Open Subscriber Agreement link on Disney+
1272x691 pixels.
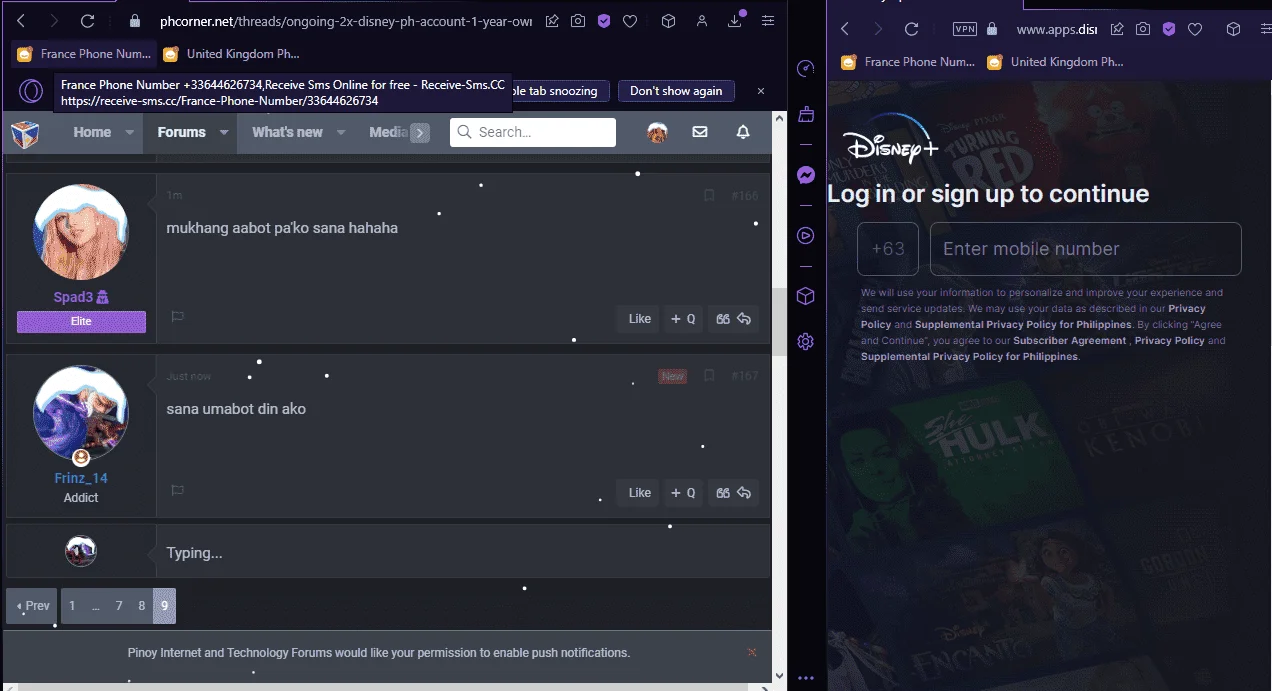(x=1070, y=341)
